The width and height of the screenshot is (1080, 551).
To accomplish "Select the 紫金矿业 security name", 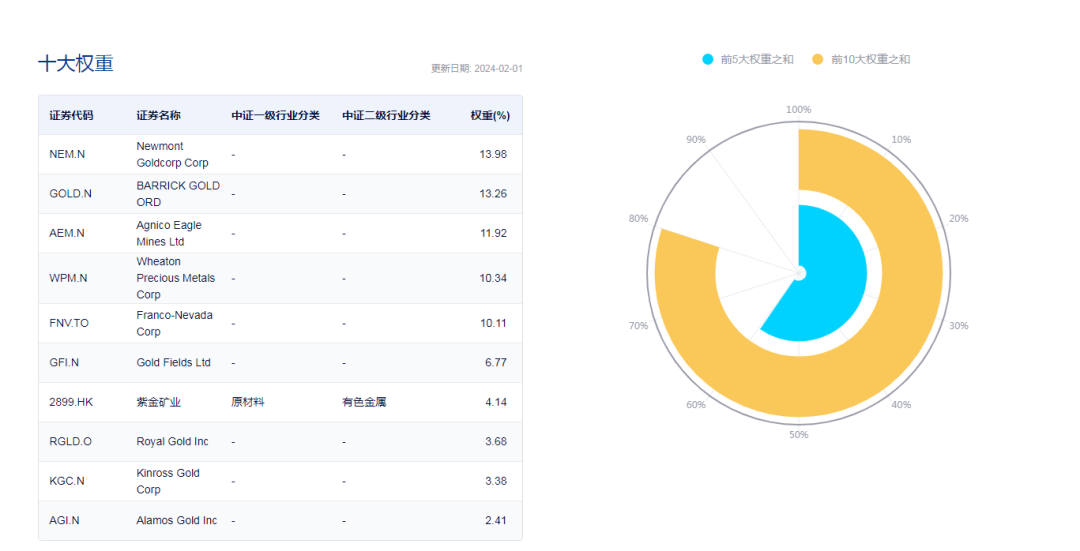I will tap(158, 402).
